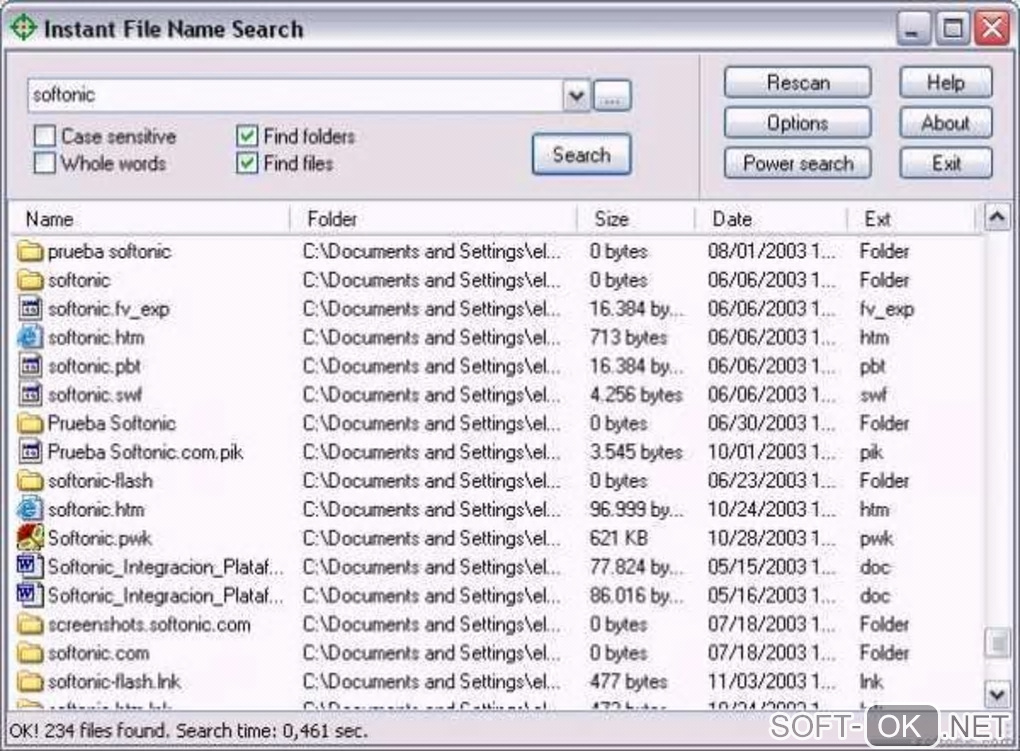Sort results by the Size column header
Image resolution: width=1020 pixels, height=751 pixels.
pos(636,219)
